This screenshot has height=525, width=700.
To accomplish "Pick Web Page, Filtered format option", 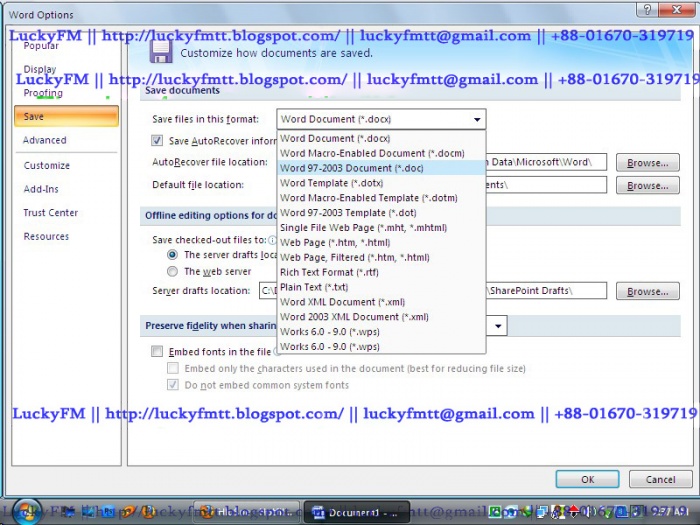I will pyautogui.click(x=381, y=257).
